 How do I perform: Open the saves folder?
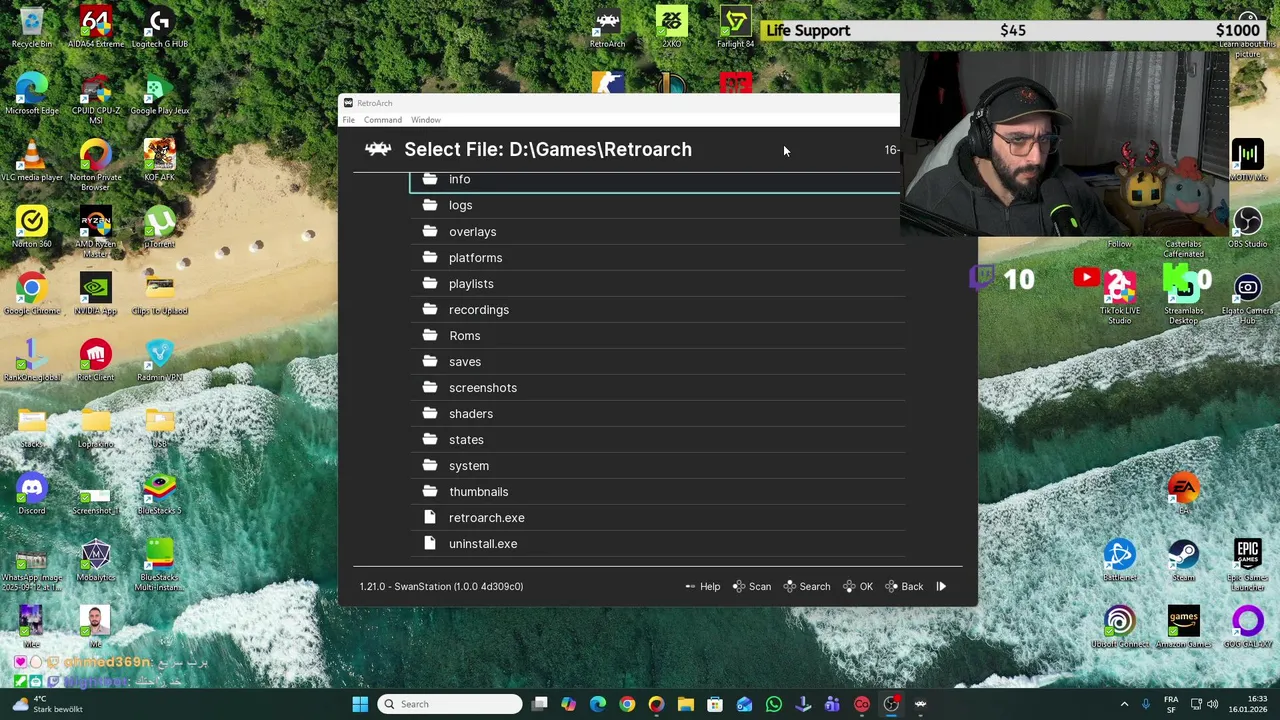click(655, 361)
